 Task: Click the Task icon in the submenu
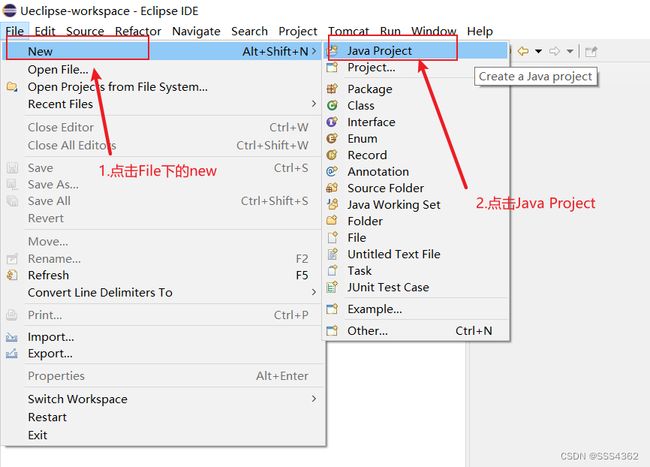(x=332, y=271)
